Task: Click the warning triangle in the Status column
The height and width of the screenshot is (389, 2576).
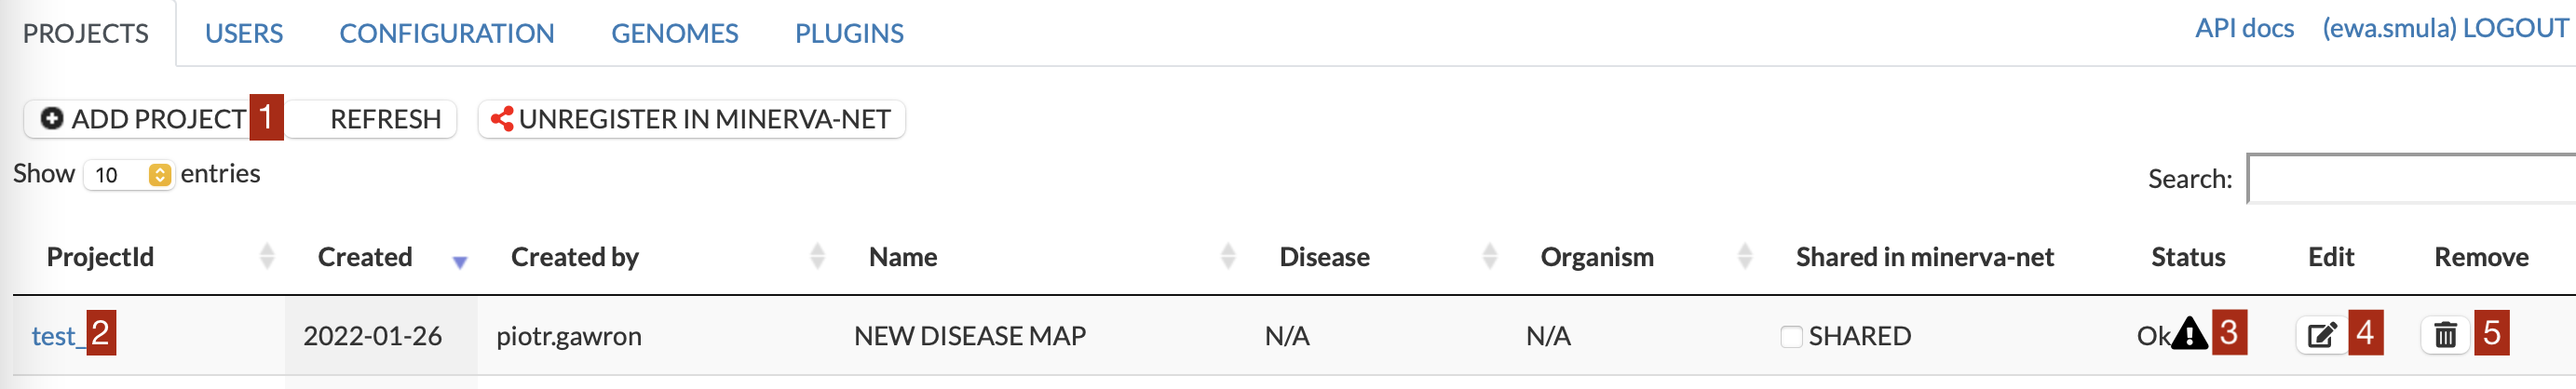Action: click(x=2189, y=333)
